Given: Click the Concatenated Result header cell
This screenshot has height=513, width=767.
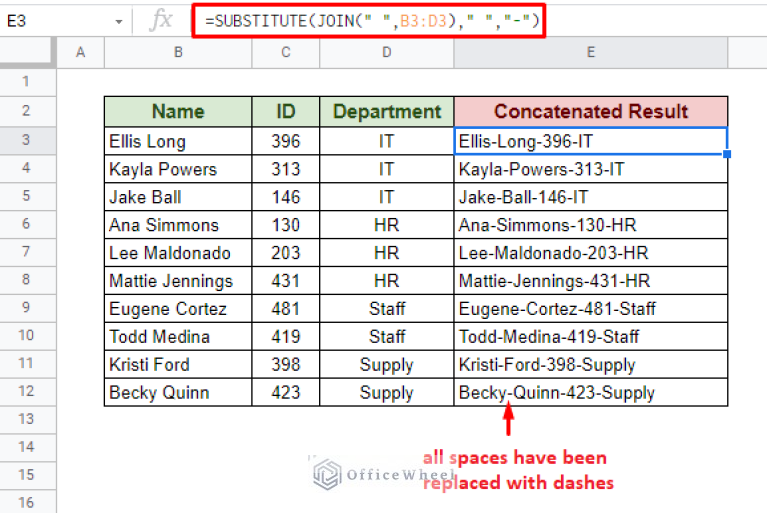Looking at the screenshot, I should click(x=591, y=112).
